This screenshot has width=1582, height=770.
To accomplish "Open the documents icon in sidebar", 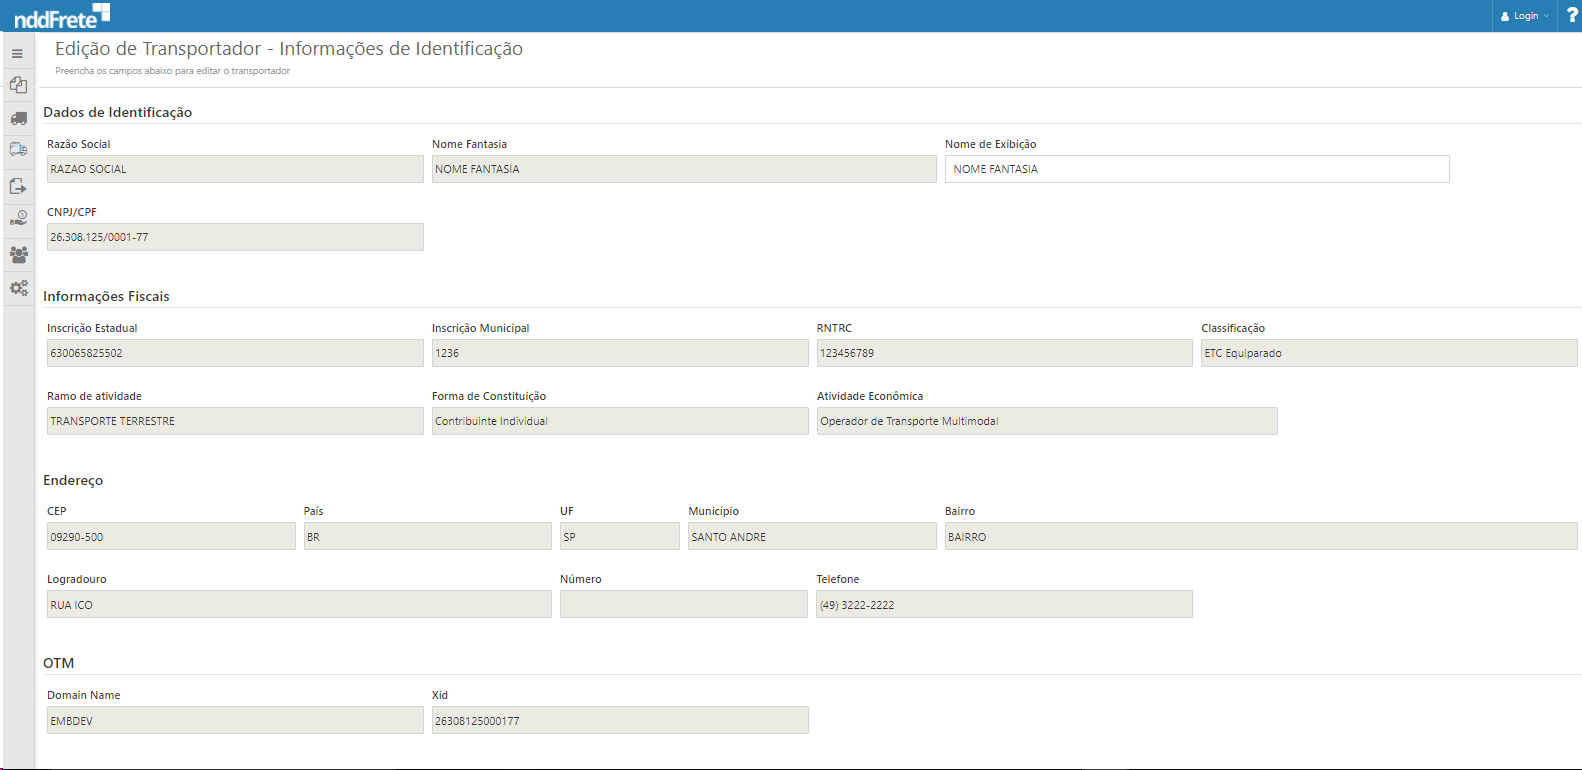I will tap(18, 85).
